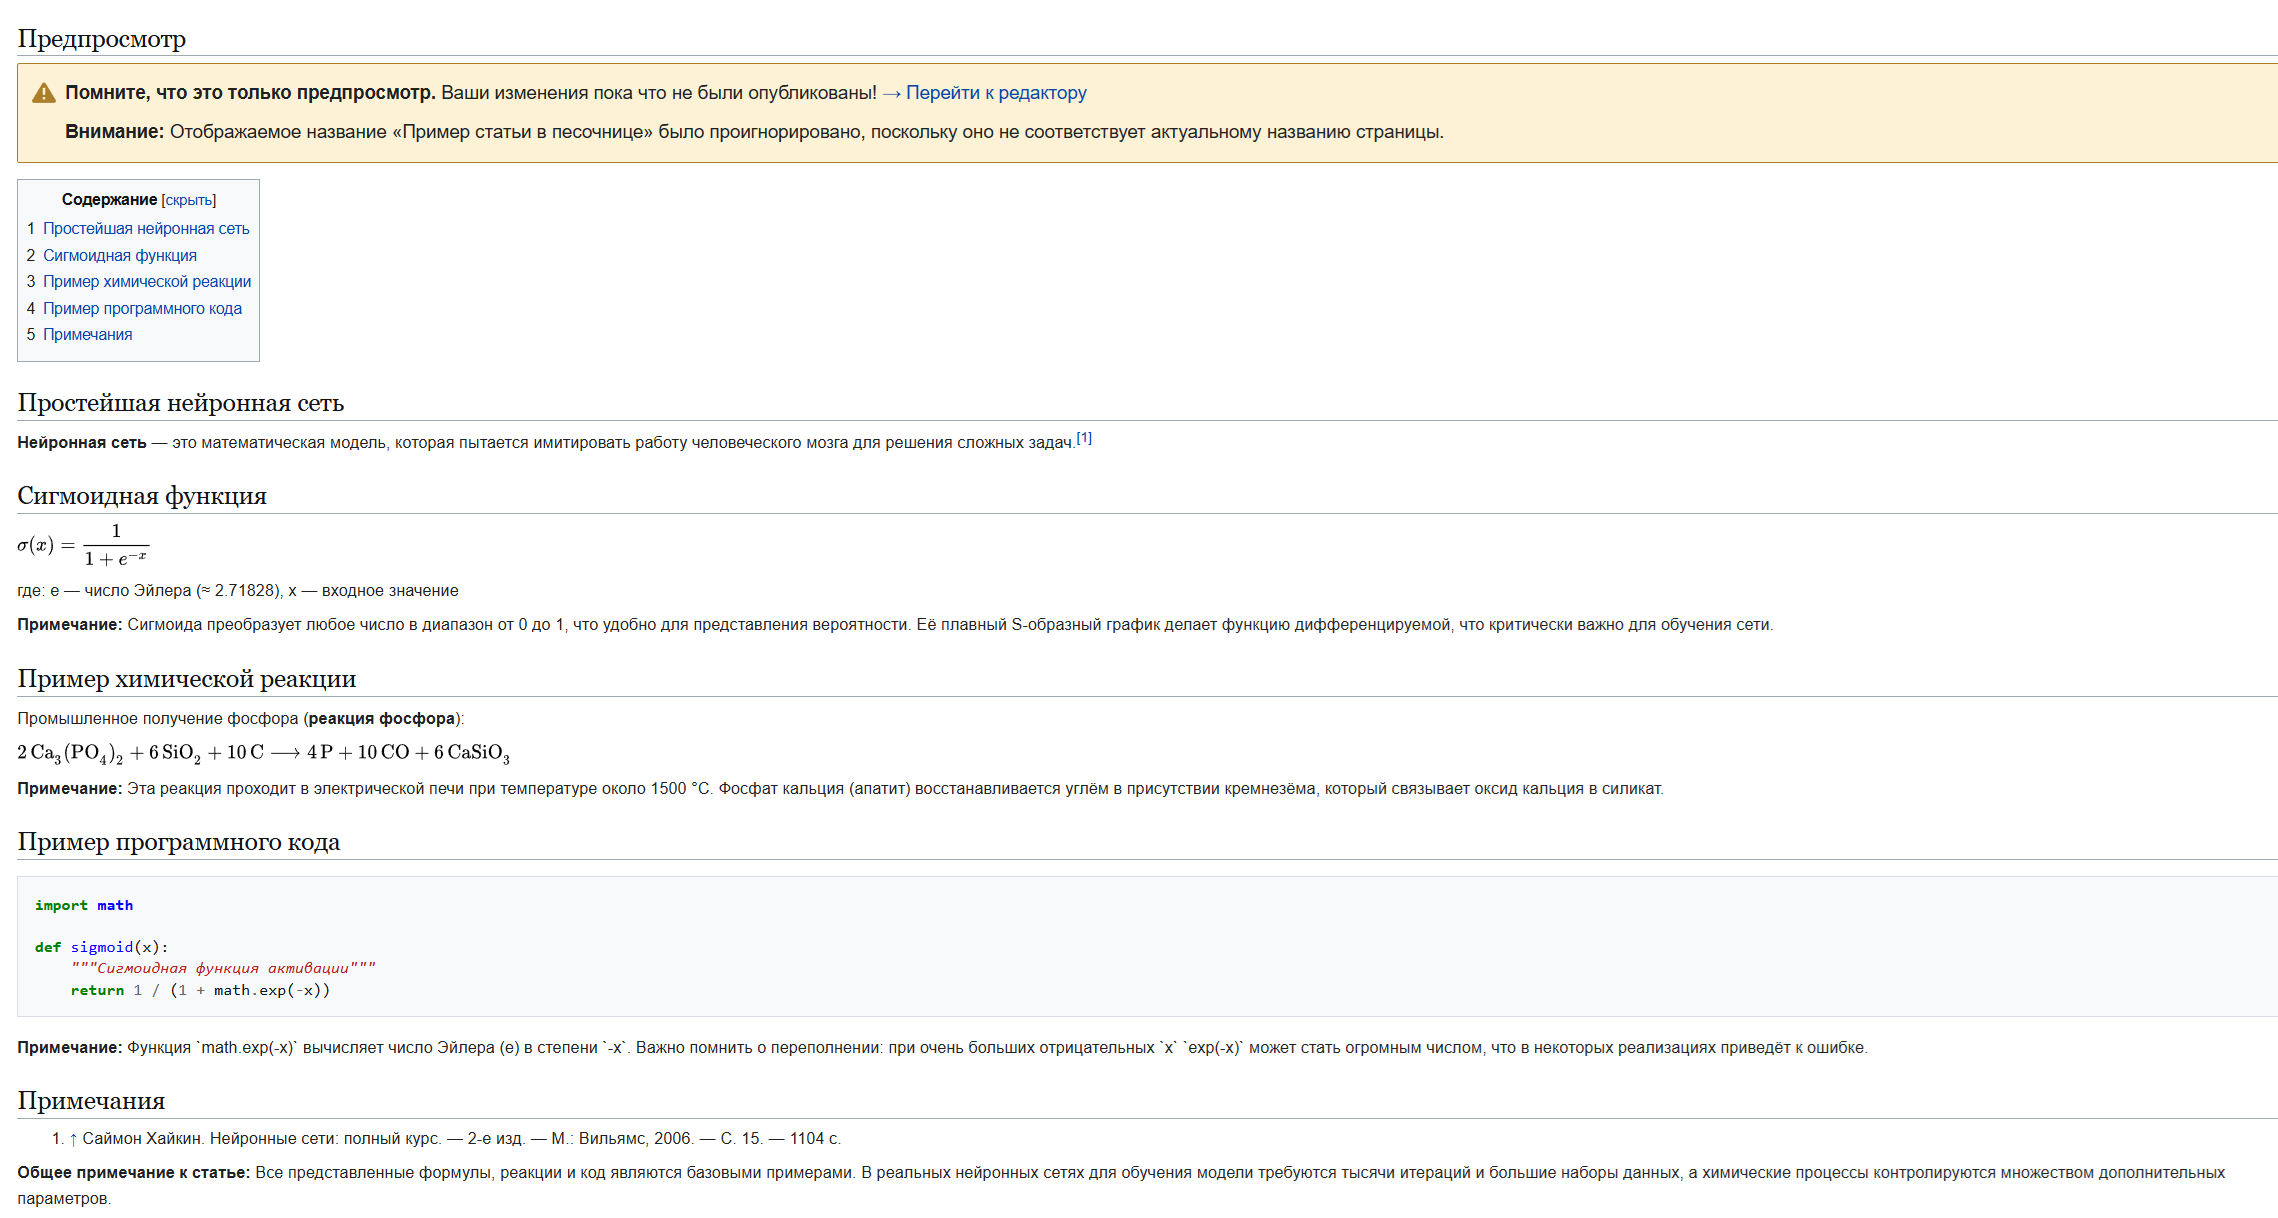The height and width of the screenshot is (1218, 2278).
Task: Hide contents using the 'скрыть' toggle
Action: tap(188, 200)
